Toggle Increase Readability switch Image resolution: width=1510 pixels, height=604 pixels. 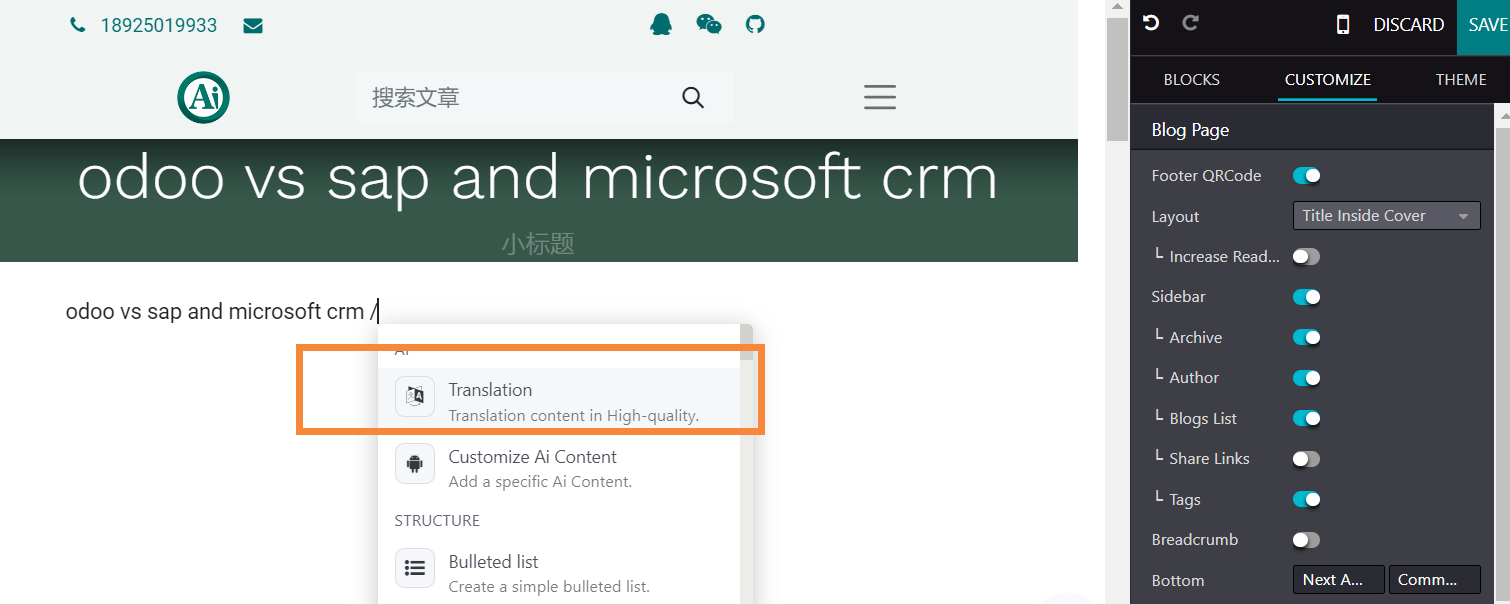[x=1307, y=257]
